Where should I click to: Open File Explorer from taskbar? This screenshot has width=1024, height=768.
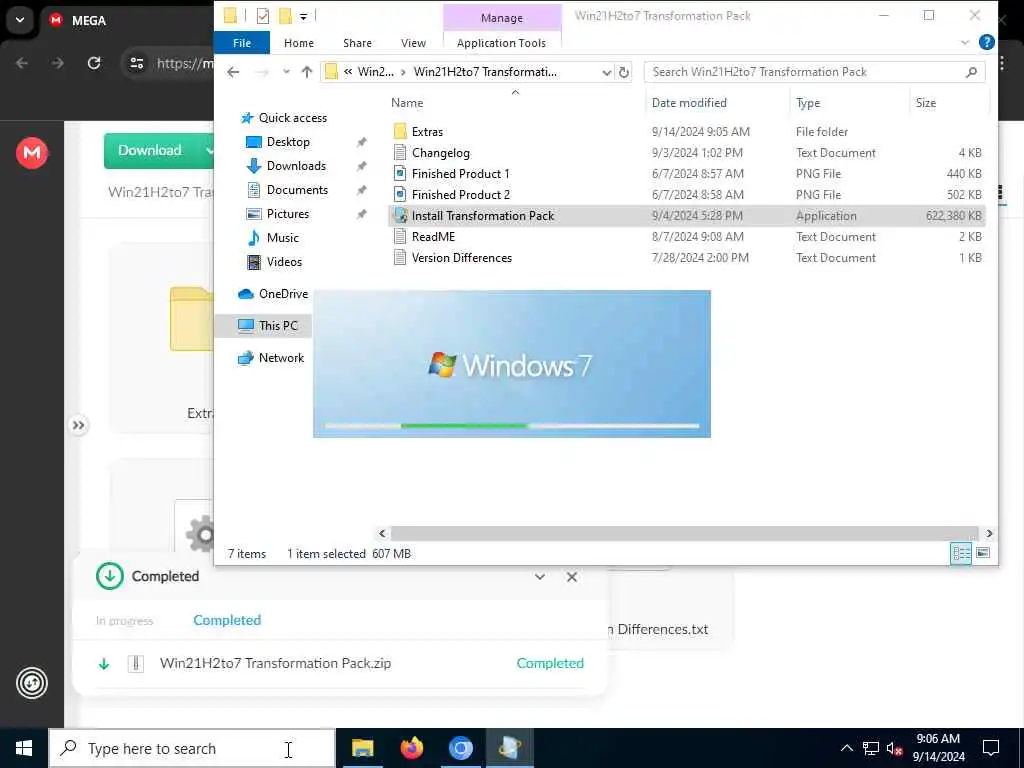click(362, 748)
